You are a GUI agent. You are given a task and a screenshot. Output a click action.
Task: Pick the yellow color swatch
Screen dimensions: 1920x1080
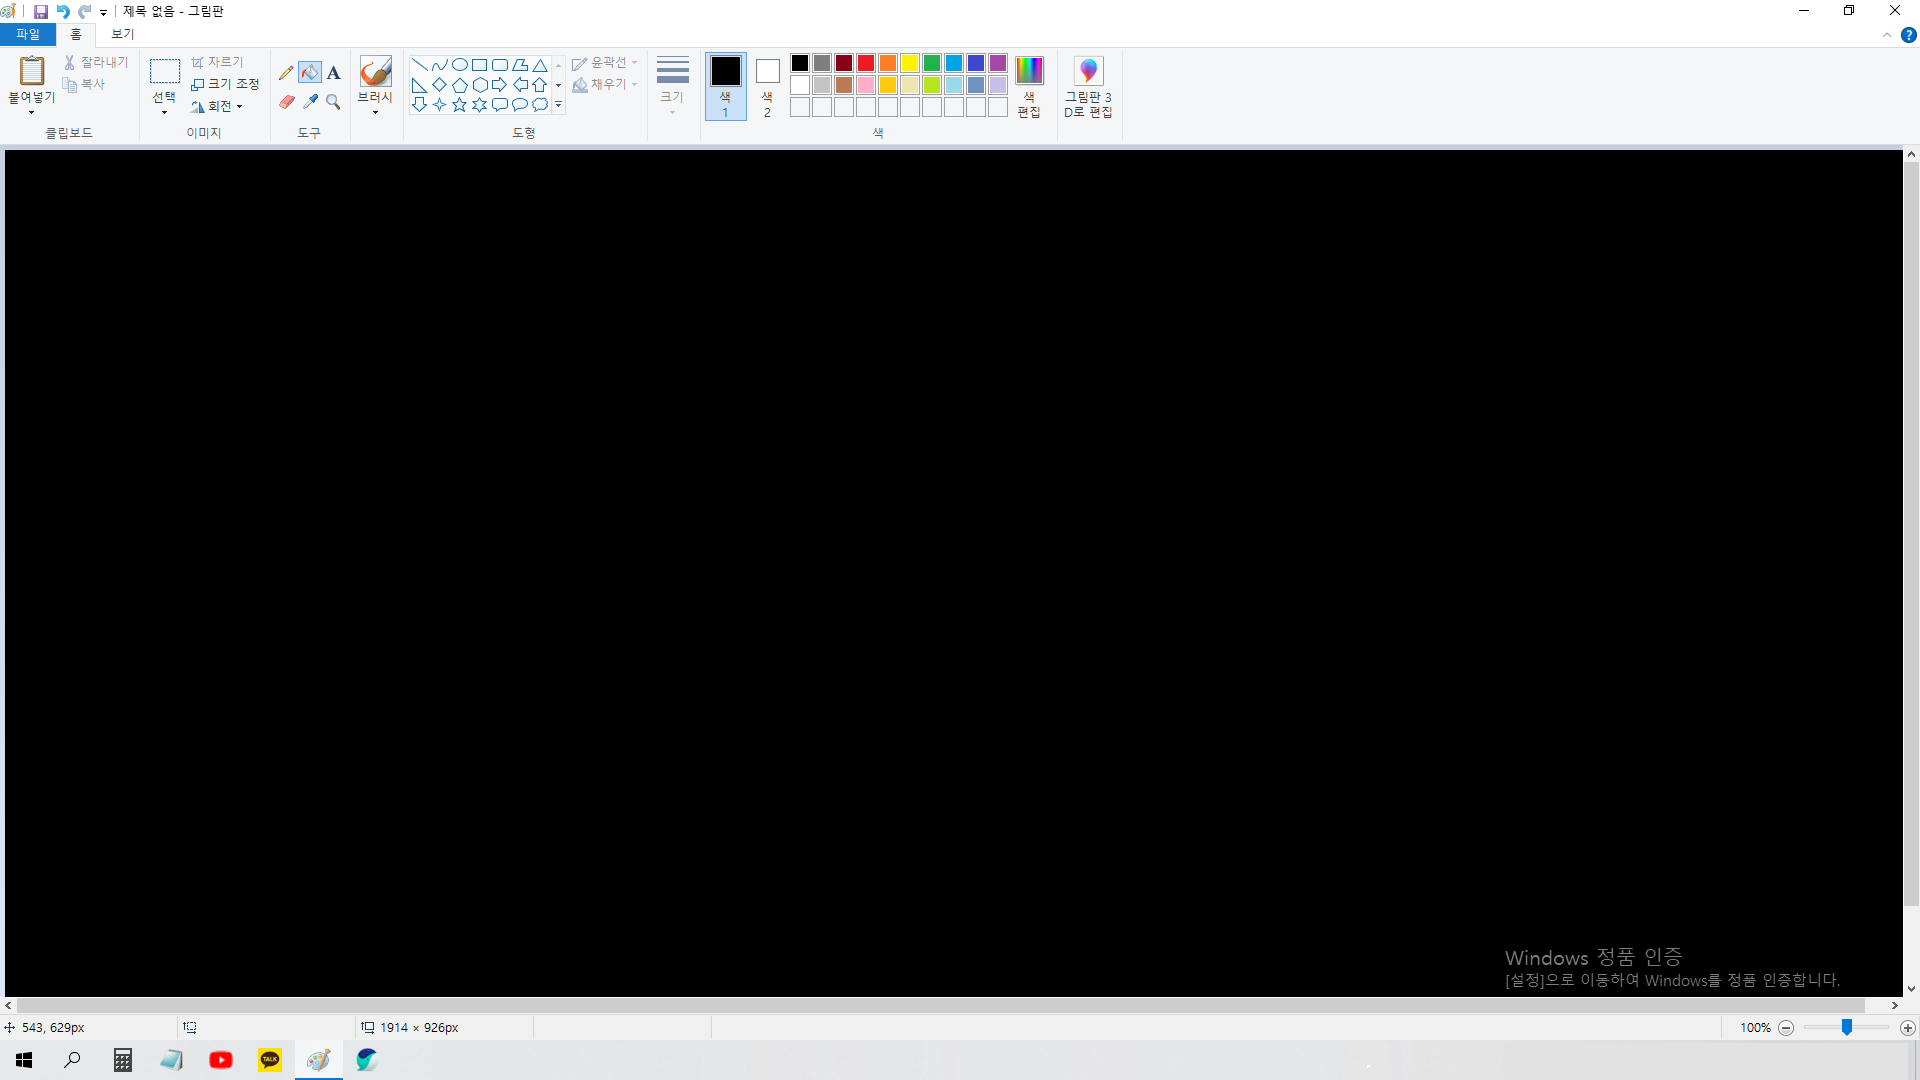[x=910, y=63]
